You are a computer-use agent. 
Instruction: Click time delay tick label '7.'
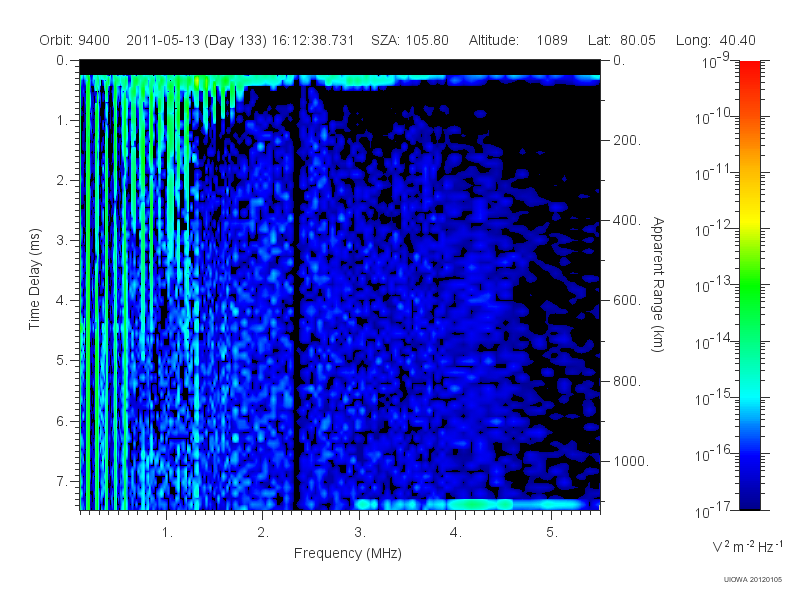[x=61, y=481]
